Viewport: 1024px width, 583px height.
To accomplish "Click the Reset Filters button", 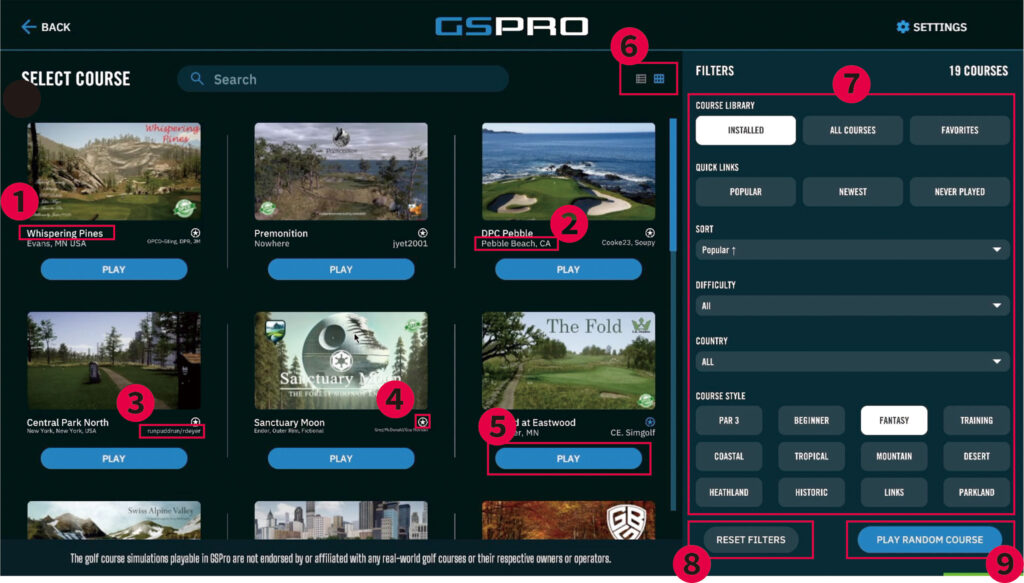I will [750, 540].
